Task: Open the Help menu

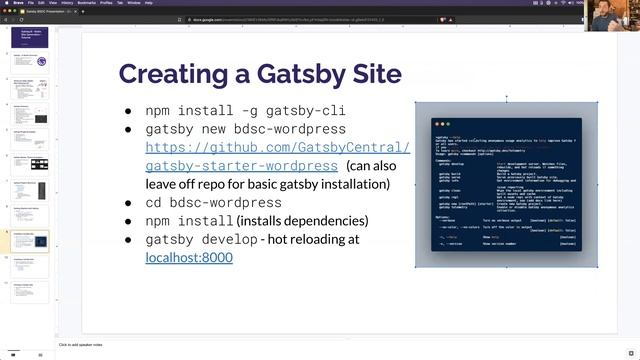Action: coord(149,2)
